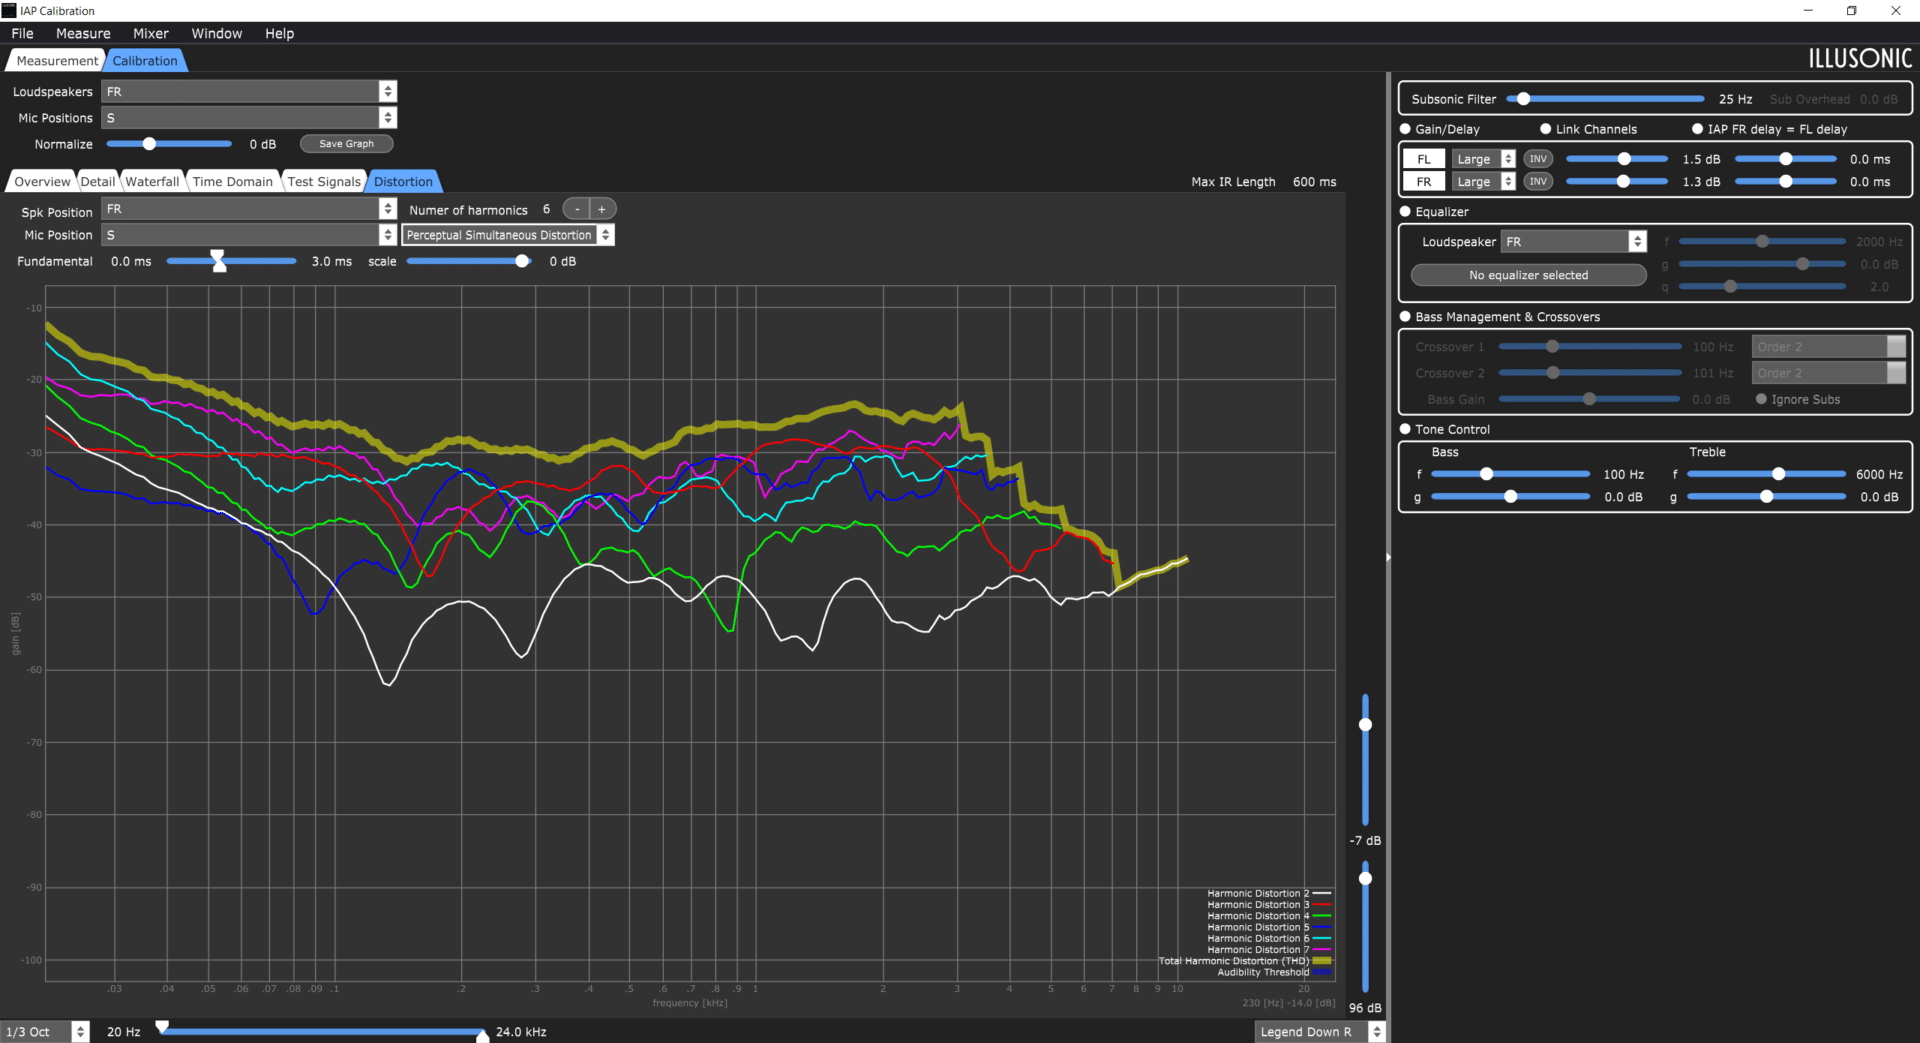Click the Save Graph button
Image resolution: width=1920 pixels, height=1043 pixels.
[x=346, y=144]
